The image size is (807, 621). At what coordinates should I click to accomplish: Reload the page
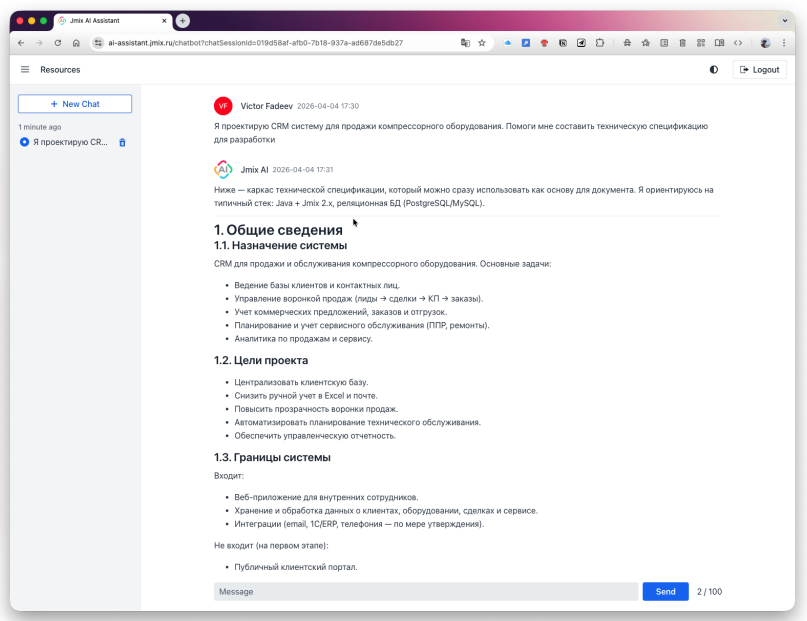pyautogui.click(x=58, y=43)
